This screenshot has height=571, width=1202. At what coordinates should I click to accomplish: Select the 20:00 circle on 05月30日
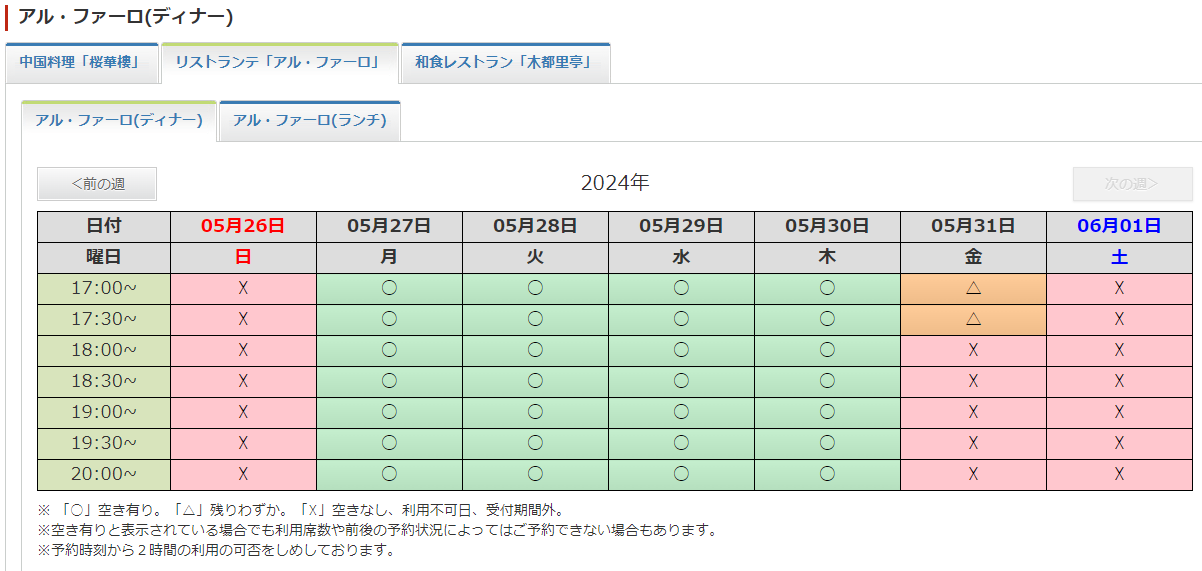[x=827, y=474]
